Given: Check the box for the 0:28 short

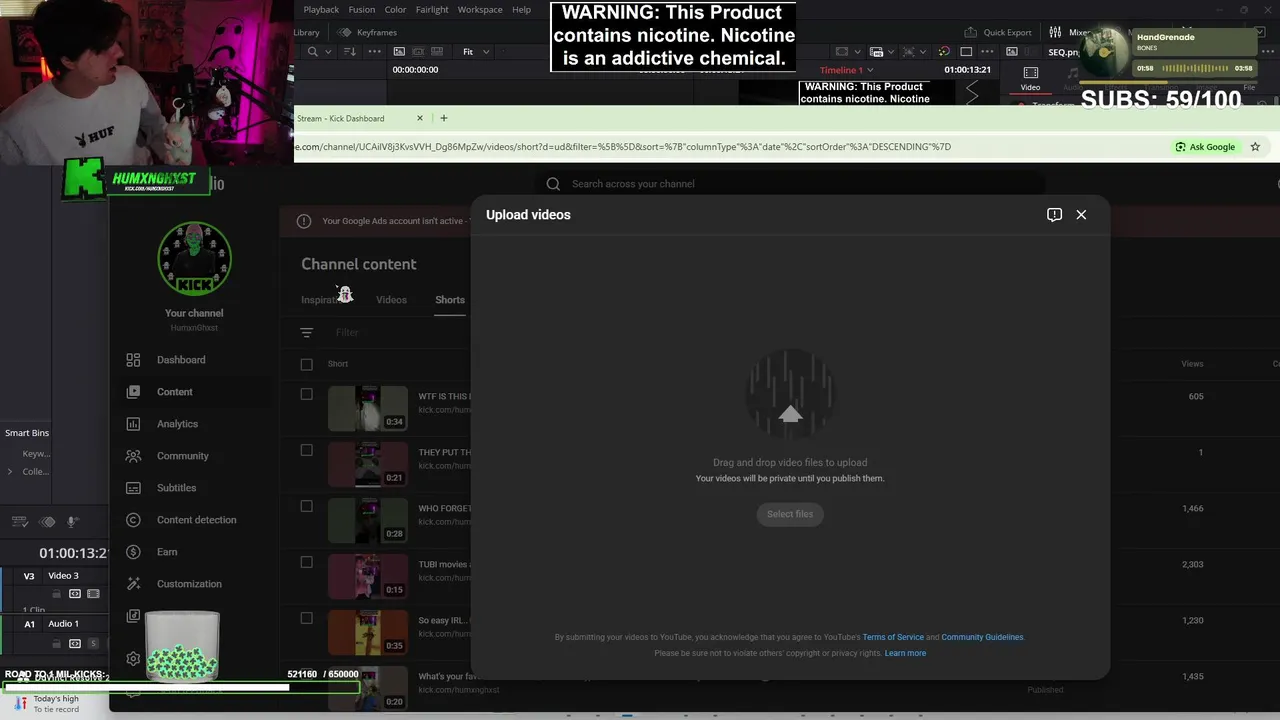Looking at the screenshot, I should [307, 506].
